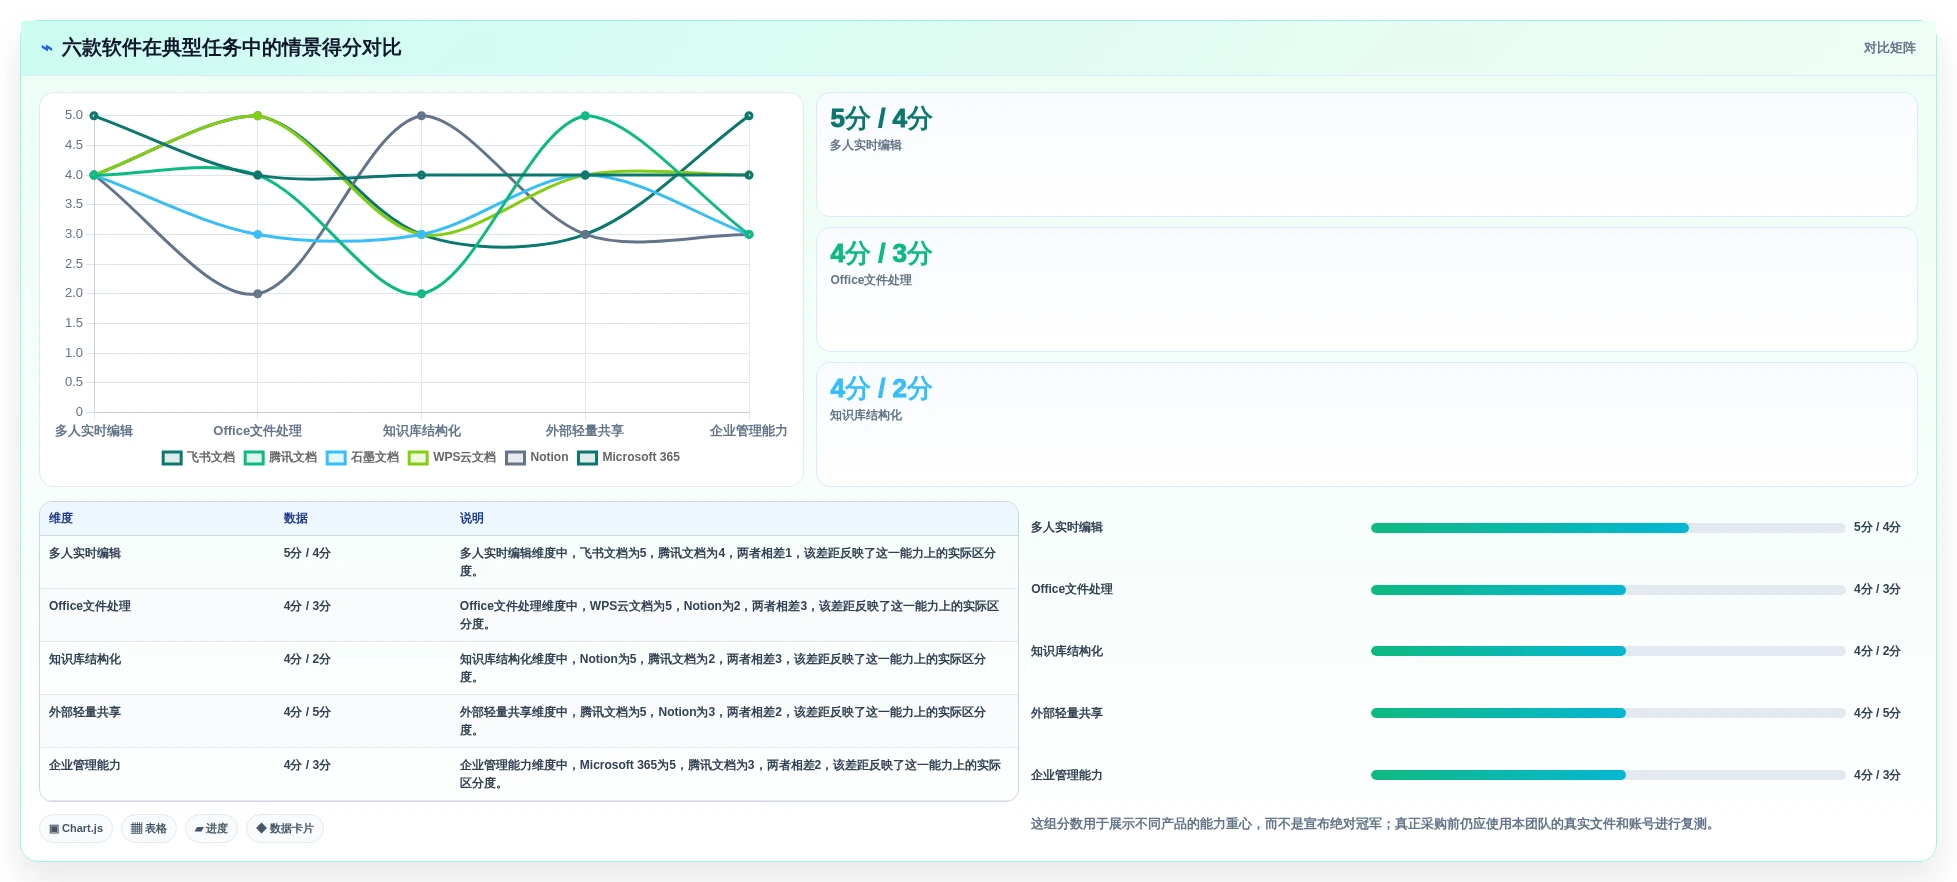Click the Chart.js tag chip
Viewport: 1957px width, 882px height.
76,829
